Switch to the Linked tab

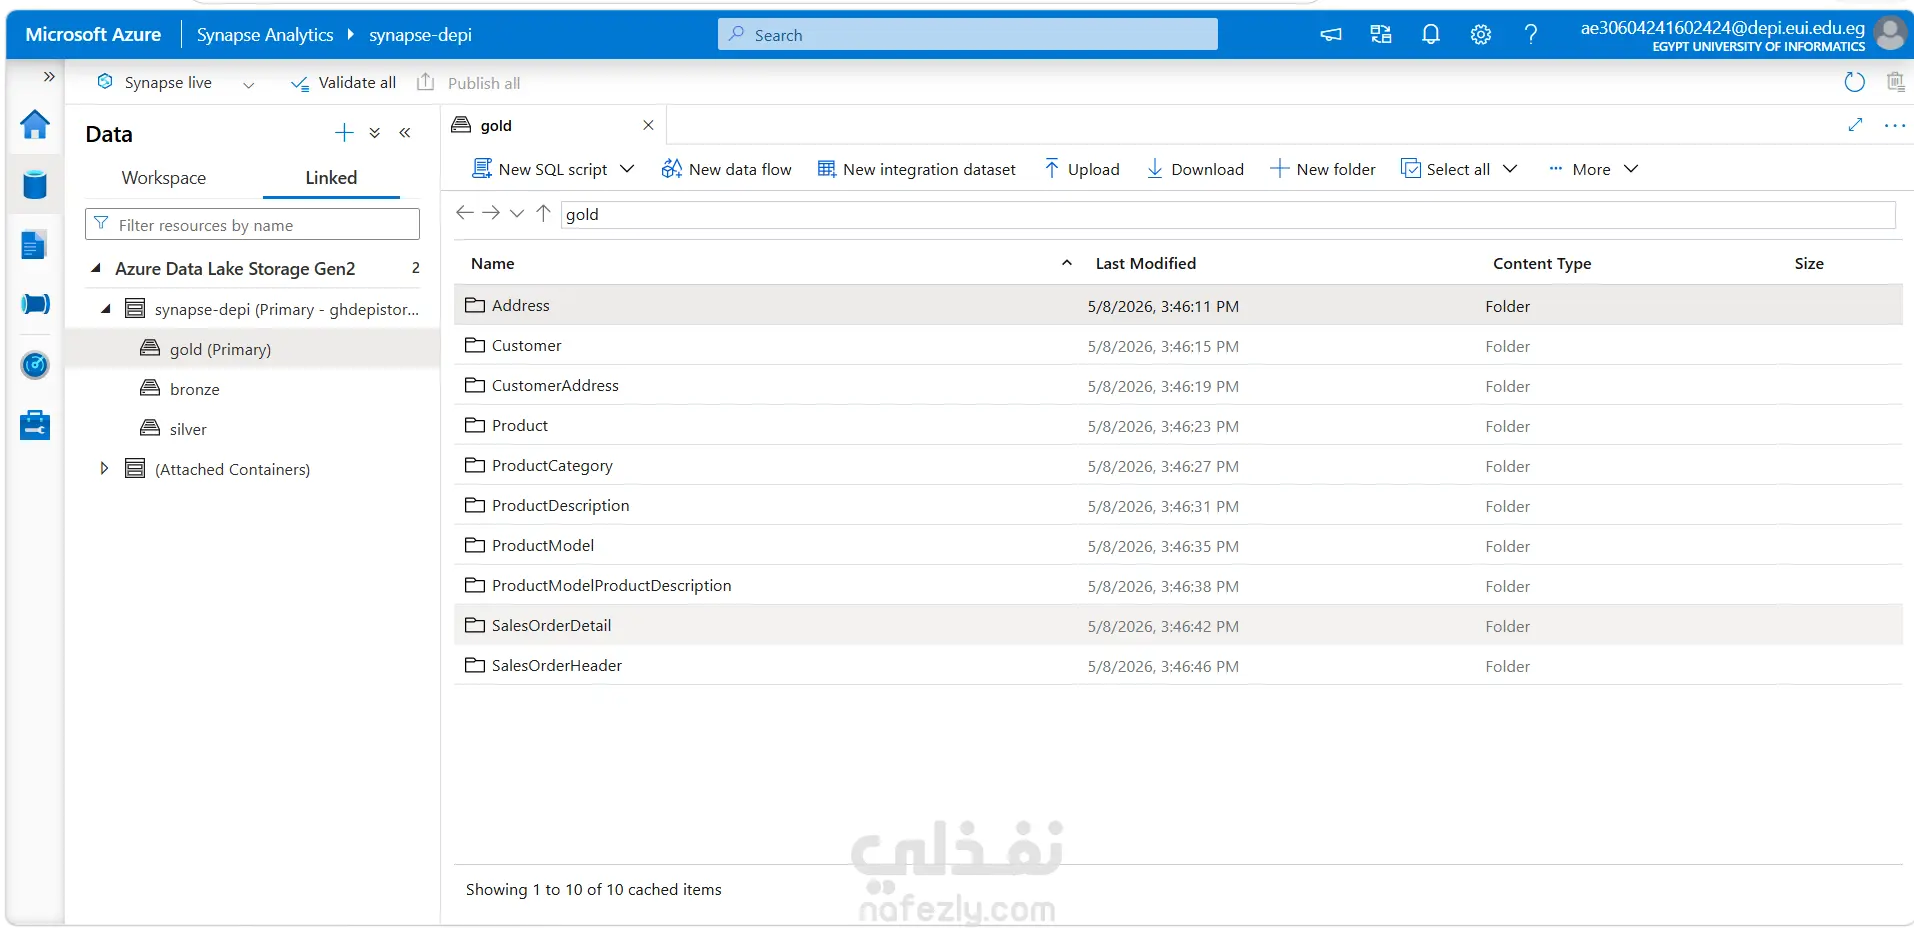(x=331, y=177)
